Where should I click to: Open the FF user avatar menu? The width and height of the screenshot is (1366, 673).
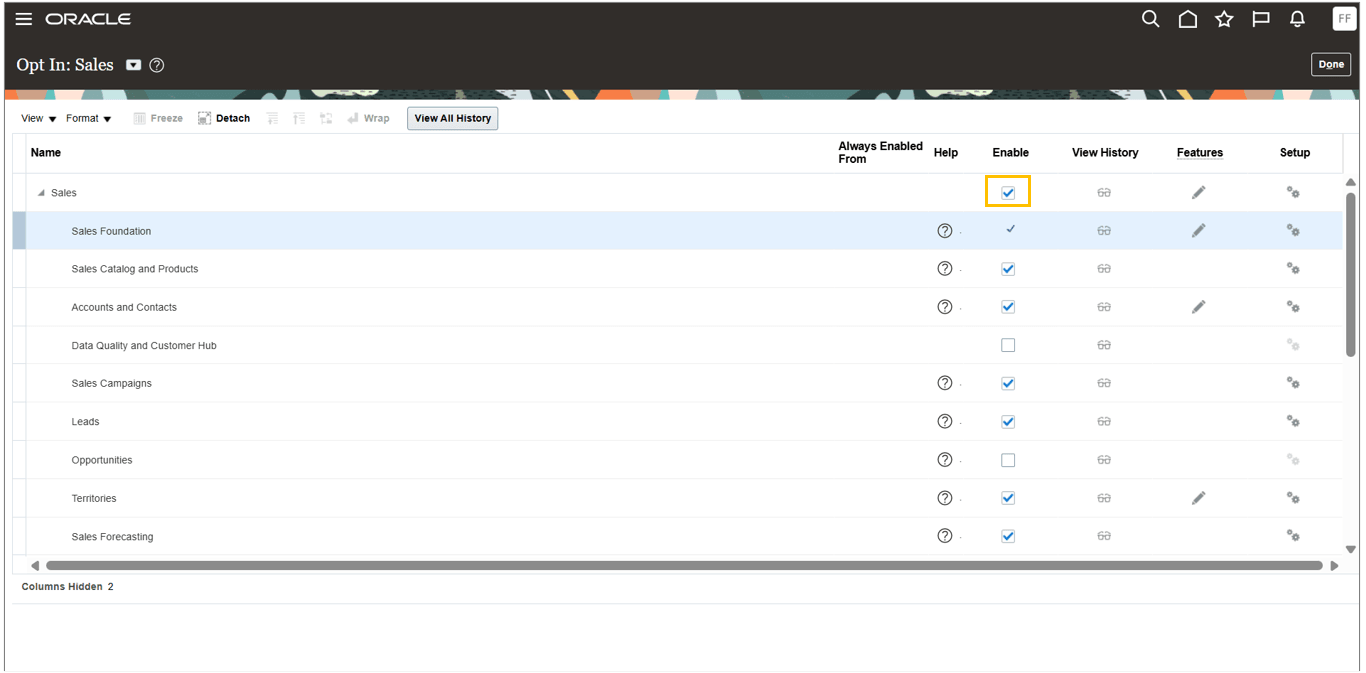[1344, 19]
